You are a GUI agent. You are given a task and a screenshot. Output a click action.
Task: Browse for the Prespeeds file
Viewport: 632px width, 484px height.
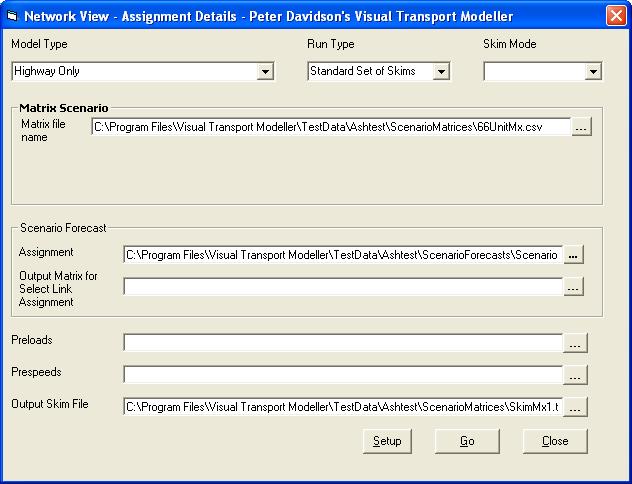(575, 375)
